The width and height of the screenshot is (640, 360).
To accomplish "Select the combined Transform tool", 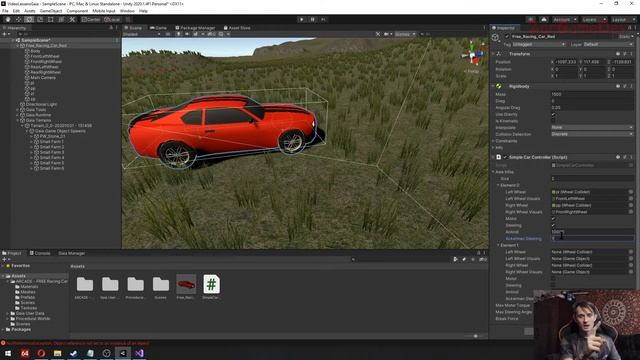I will pyautogui.click(x=61, y=19).
